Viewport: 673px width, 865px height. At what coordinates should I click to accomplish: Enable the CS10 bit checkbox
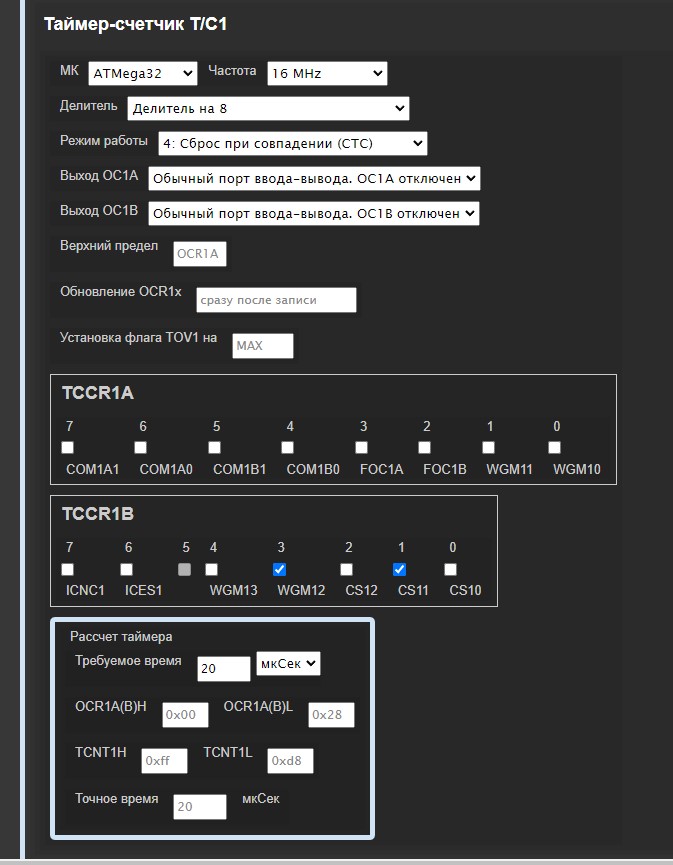(x=451, y=569)
